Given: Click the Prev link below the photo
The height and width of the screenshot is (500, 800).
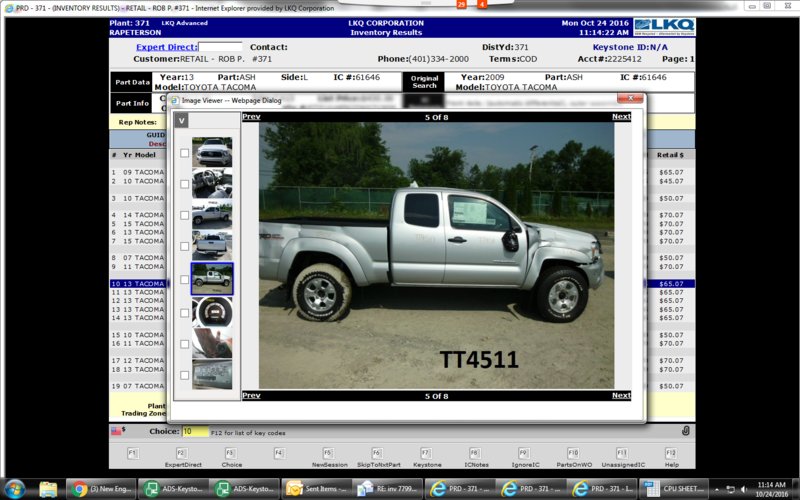Looking at the screenshot, I should (x=251, y=395).
